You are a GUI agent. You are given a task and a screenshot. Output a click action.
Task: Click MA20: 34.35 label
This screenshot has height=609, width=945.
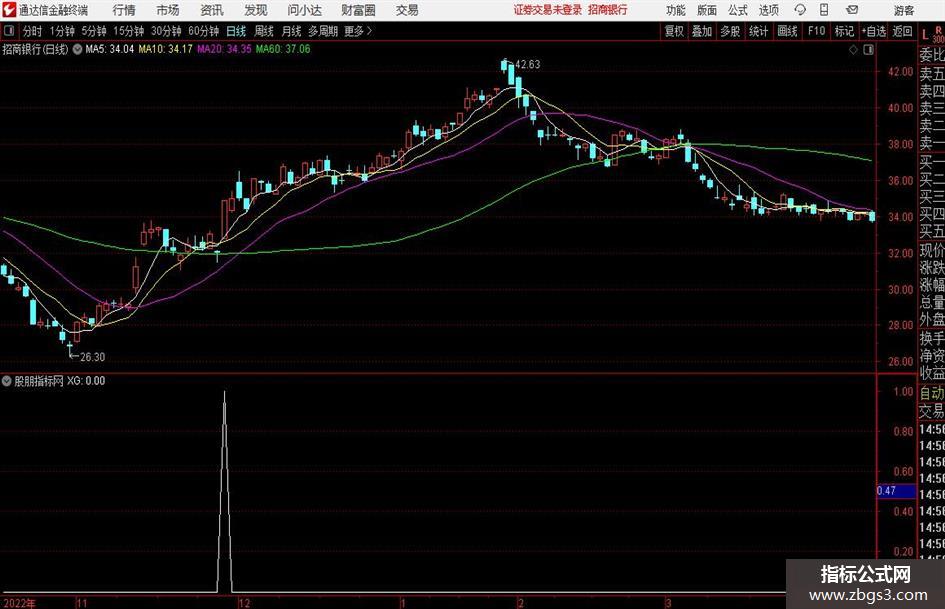[224, 49]
